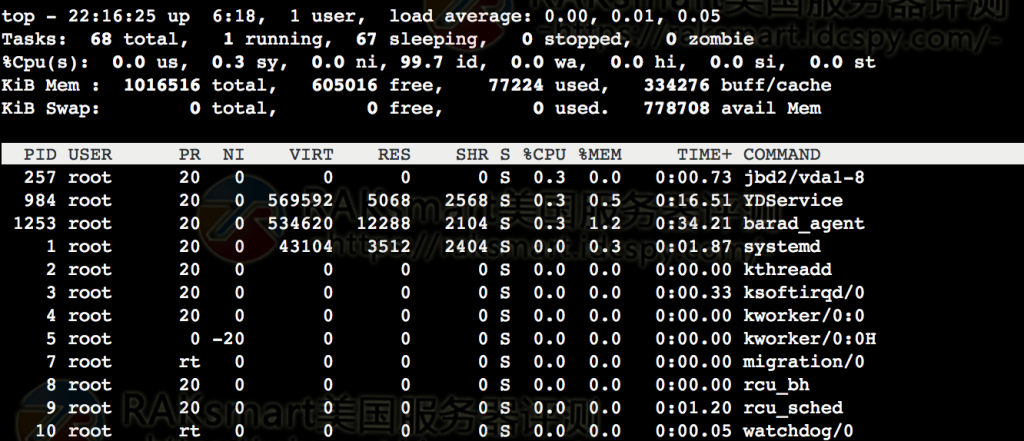Image resolution: width=1024 pixels, height=441 pixels.
Task: Select the kthreadd process row command
Action: point(788,270)
